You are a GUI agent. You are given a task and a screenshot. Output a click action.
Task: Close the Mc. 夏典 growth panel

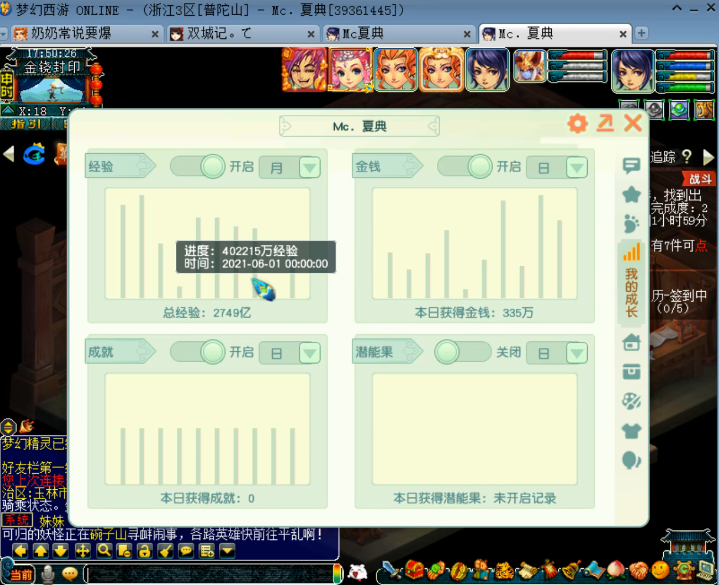pyautogui.click(x=633, y=123)
